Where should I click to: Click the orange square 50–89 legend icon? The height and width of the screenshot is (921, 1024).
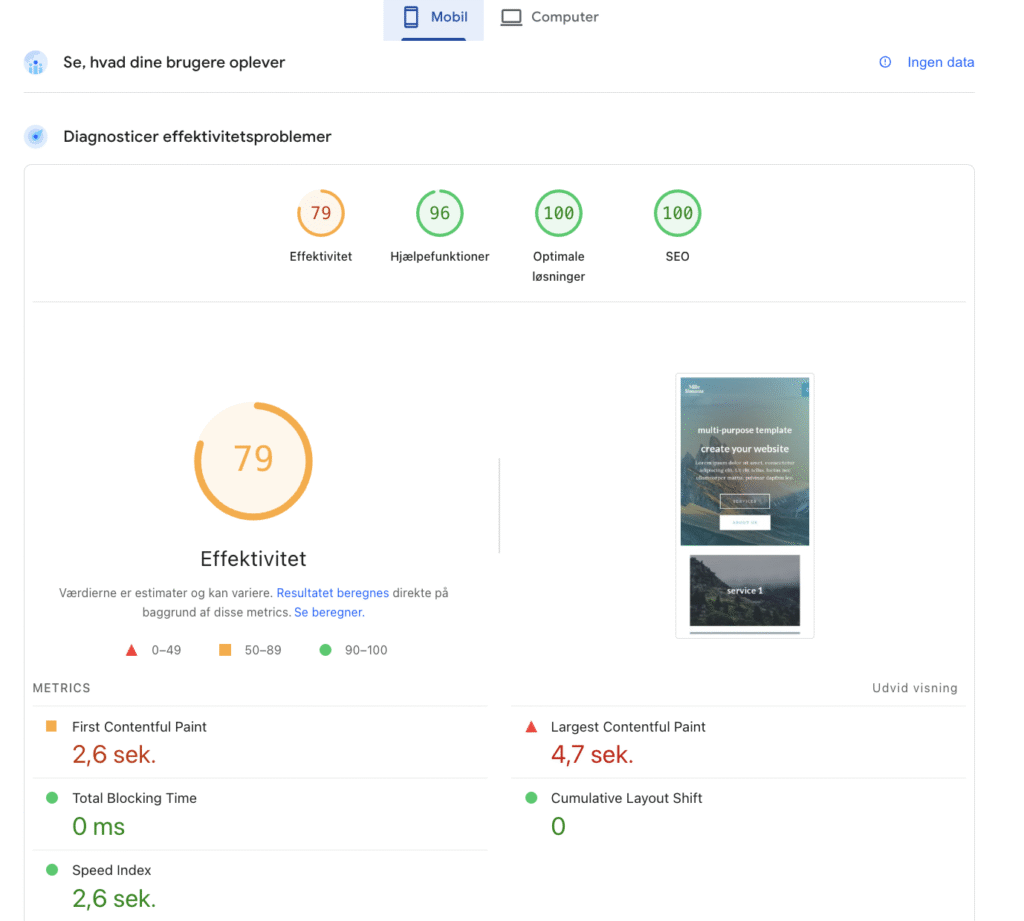[225, 650]
